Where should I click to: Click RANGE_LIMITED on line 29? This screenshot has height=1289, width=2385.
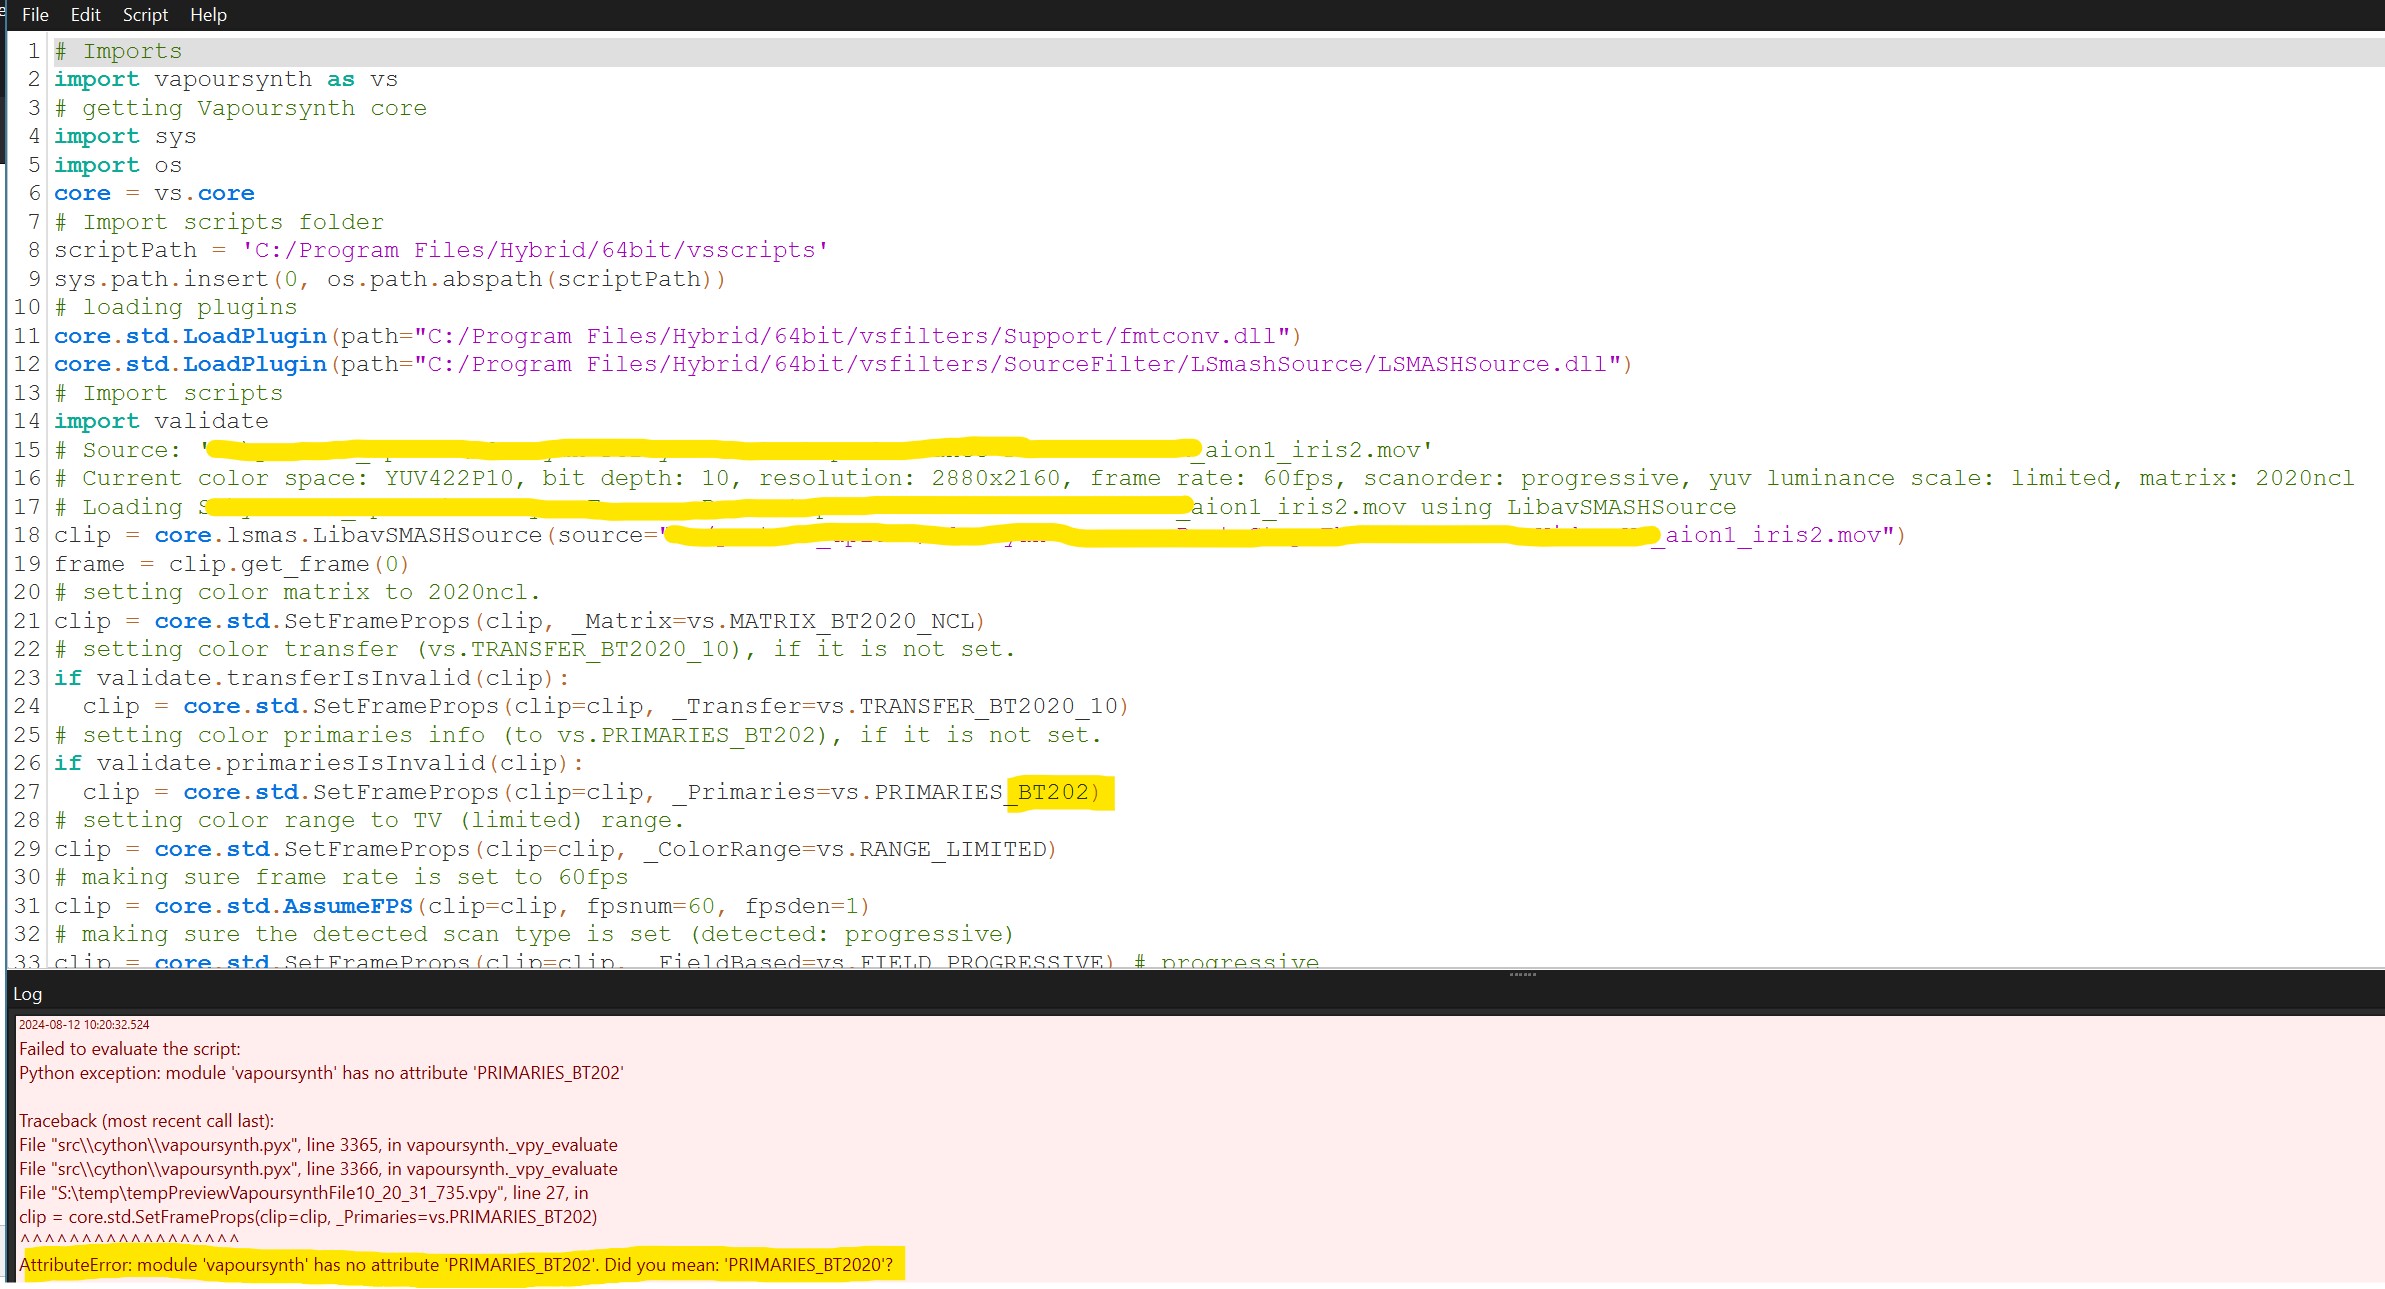[x=952, y=849]
